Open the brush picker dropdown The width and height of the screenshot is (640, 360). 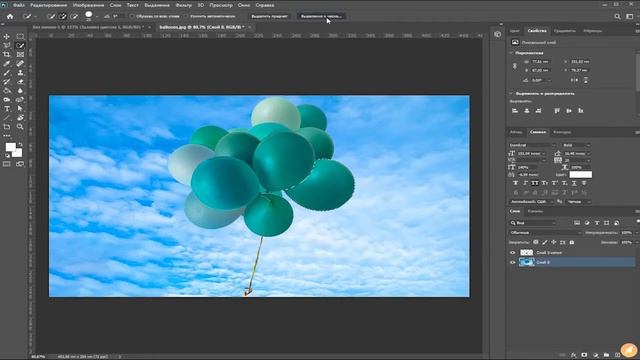coord(96,16)
